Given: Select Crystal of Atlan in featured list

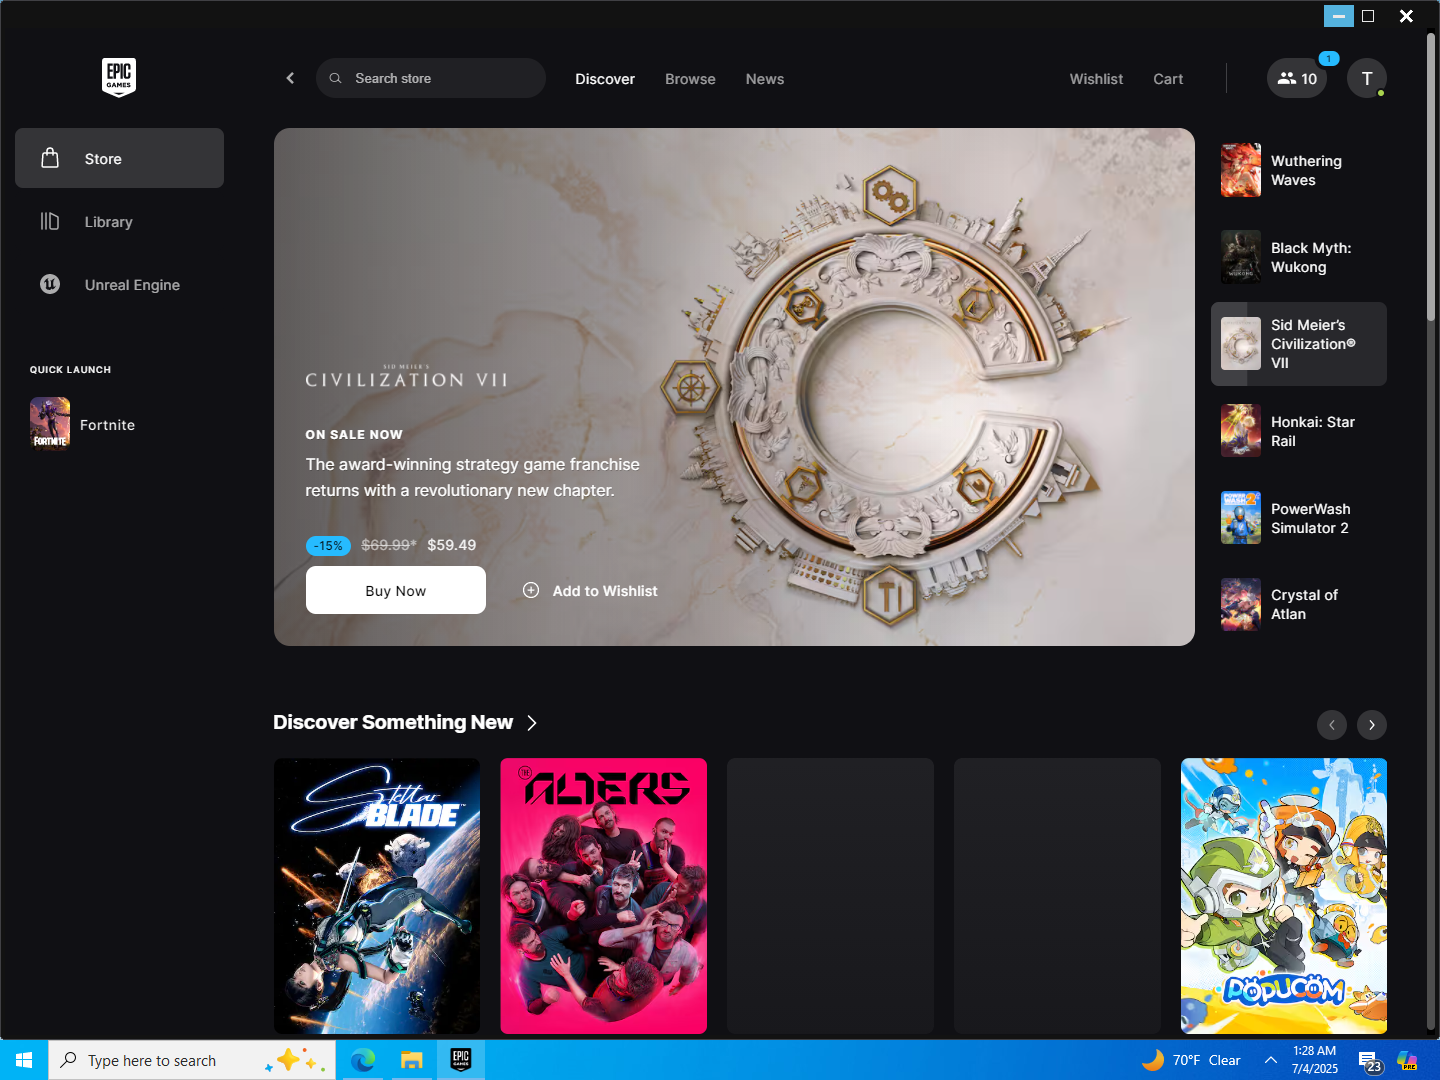Looking at the screenshot, I should 1299,604.
